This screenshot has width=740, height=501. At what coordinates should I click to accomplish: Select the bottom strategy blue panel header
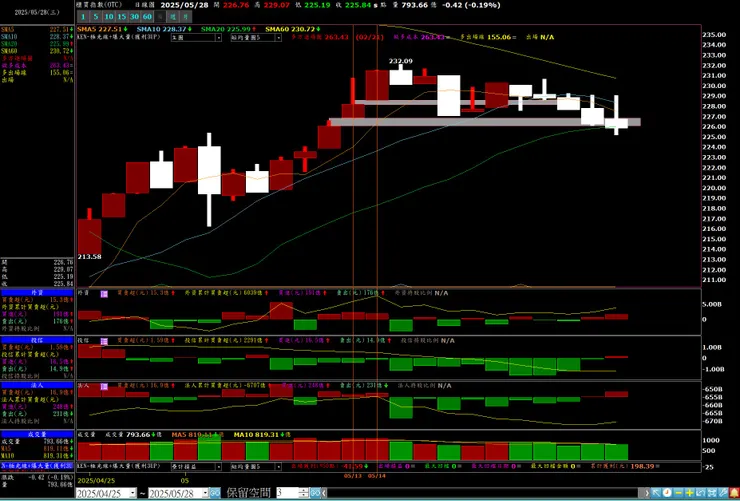37,466
